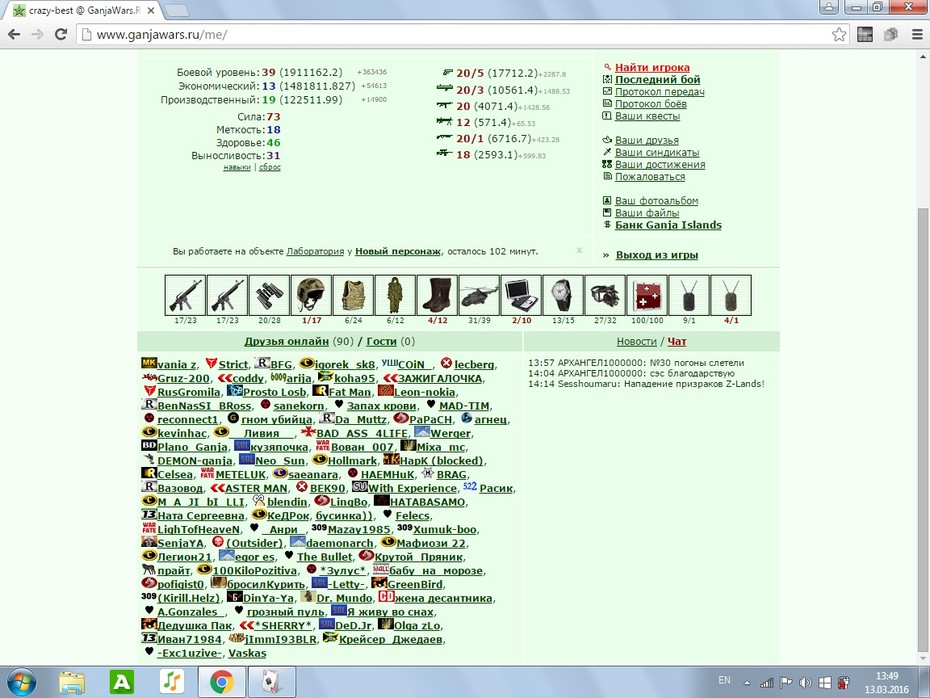Select the laptop item 2/10
This screenshot has width=930, height=698.
pos(521,295)
